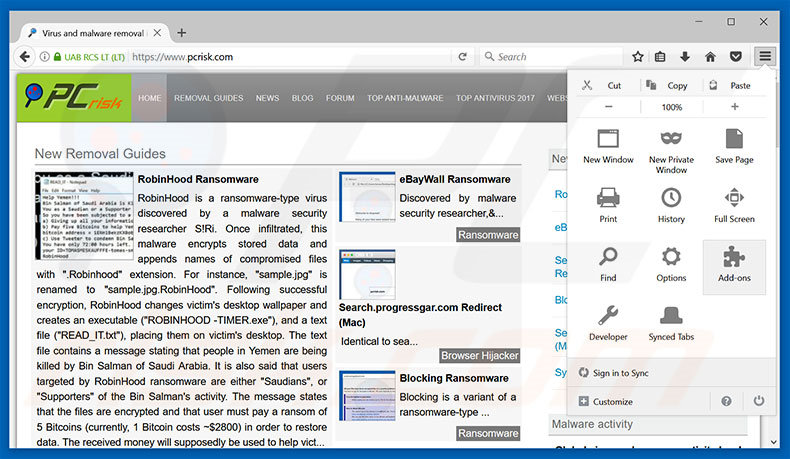Choose Save Page in menu
This screenshot has height=459, width=790.
[734, 146]
